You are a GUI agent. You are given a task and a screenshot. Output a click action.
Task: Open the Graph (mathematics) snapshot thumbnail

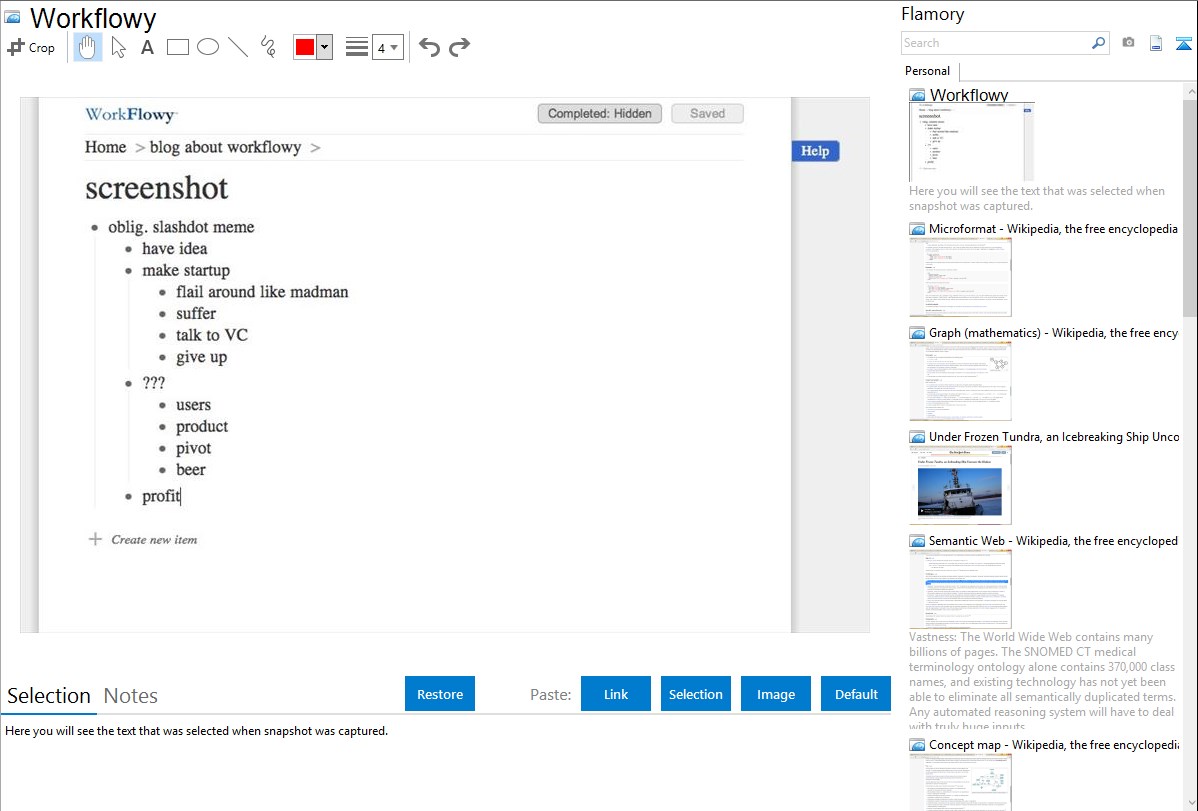click(960, 381)
